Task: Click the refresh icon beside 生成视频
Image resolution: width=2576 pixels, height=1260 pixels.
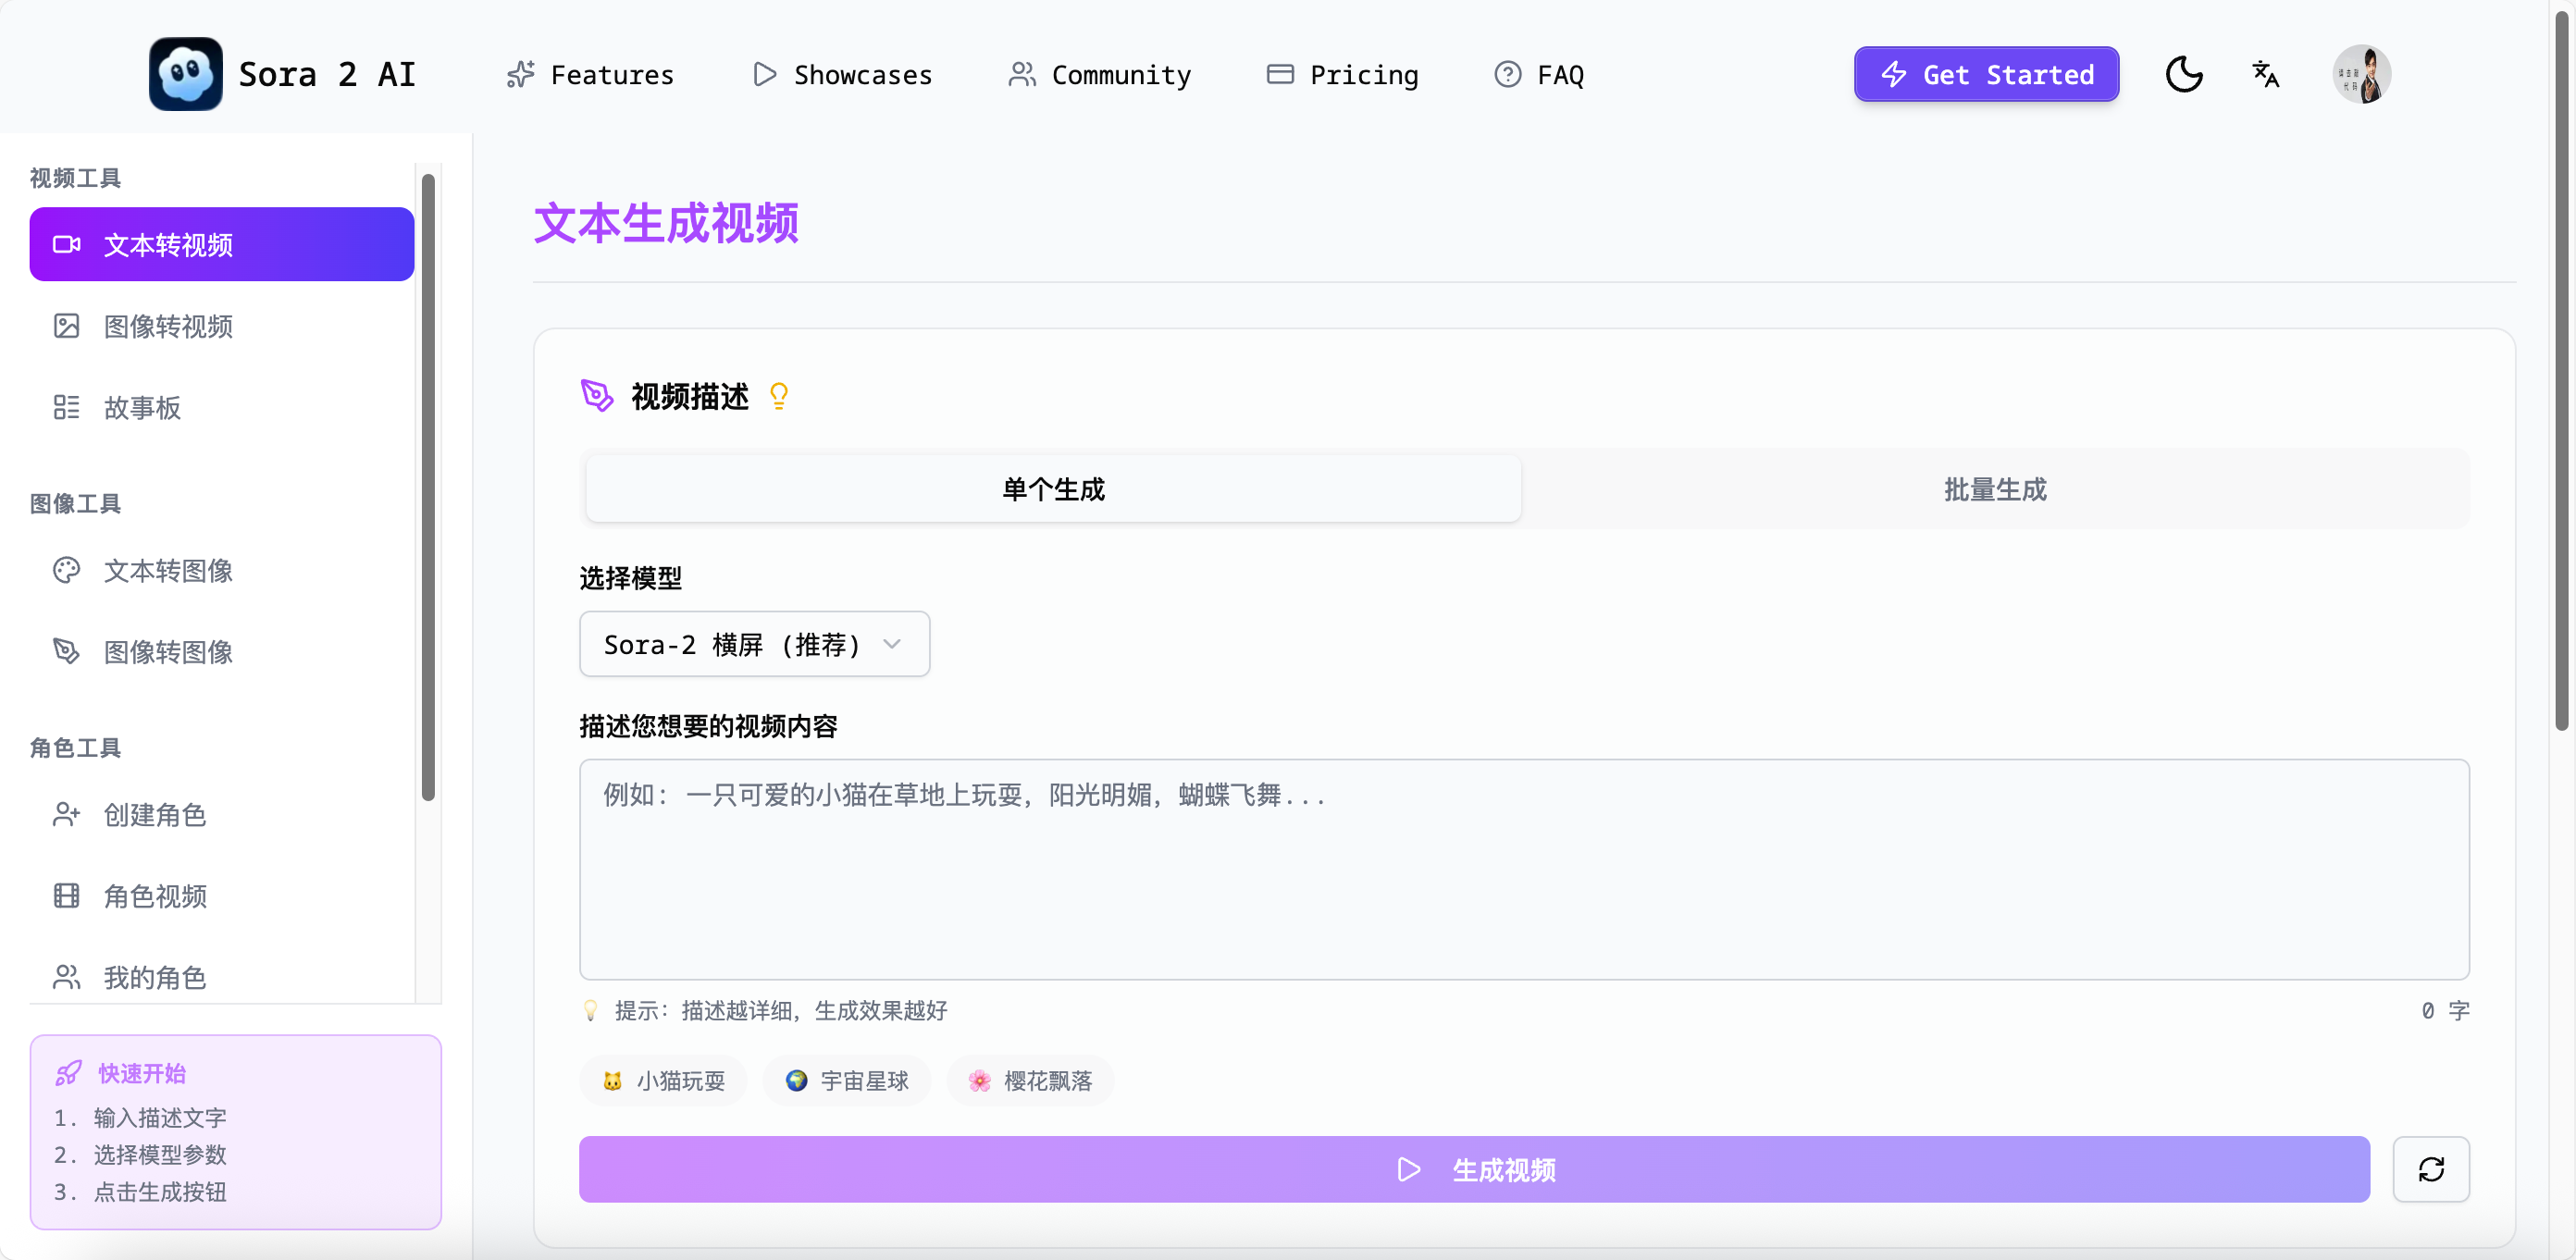Action: [2432, 1169]
